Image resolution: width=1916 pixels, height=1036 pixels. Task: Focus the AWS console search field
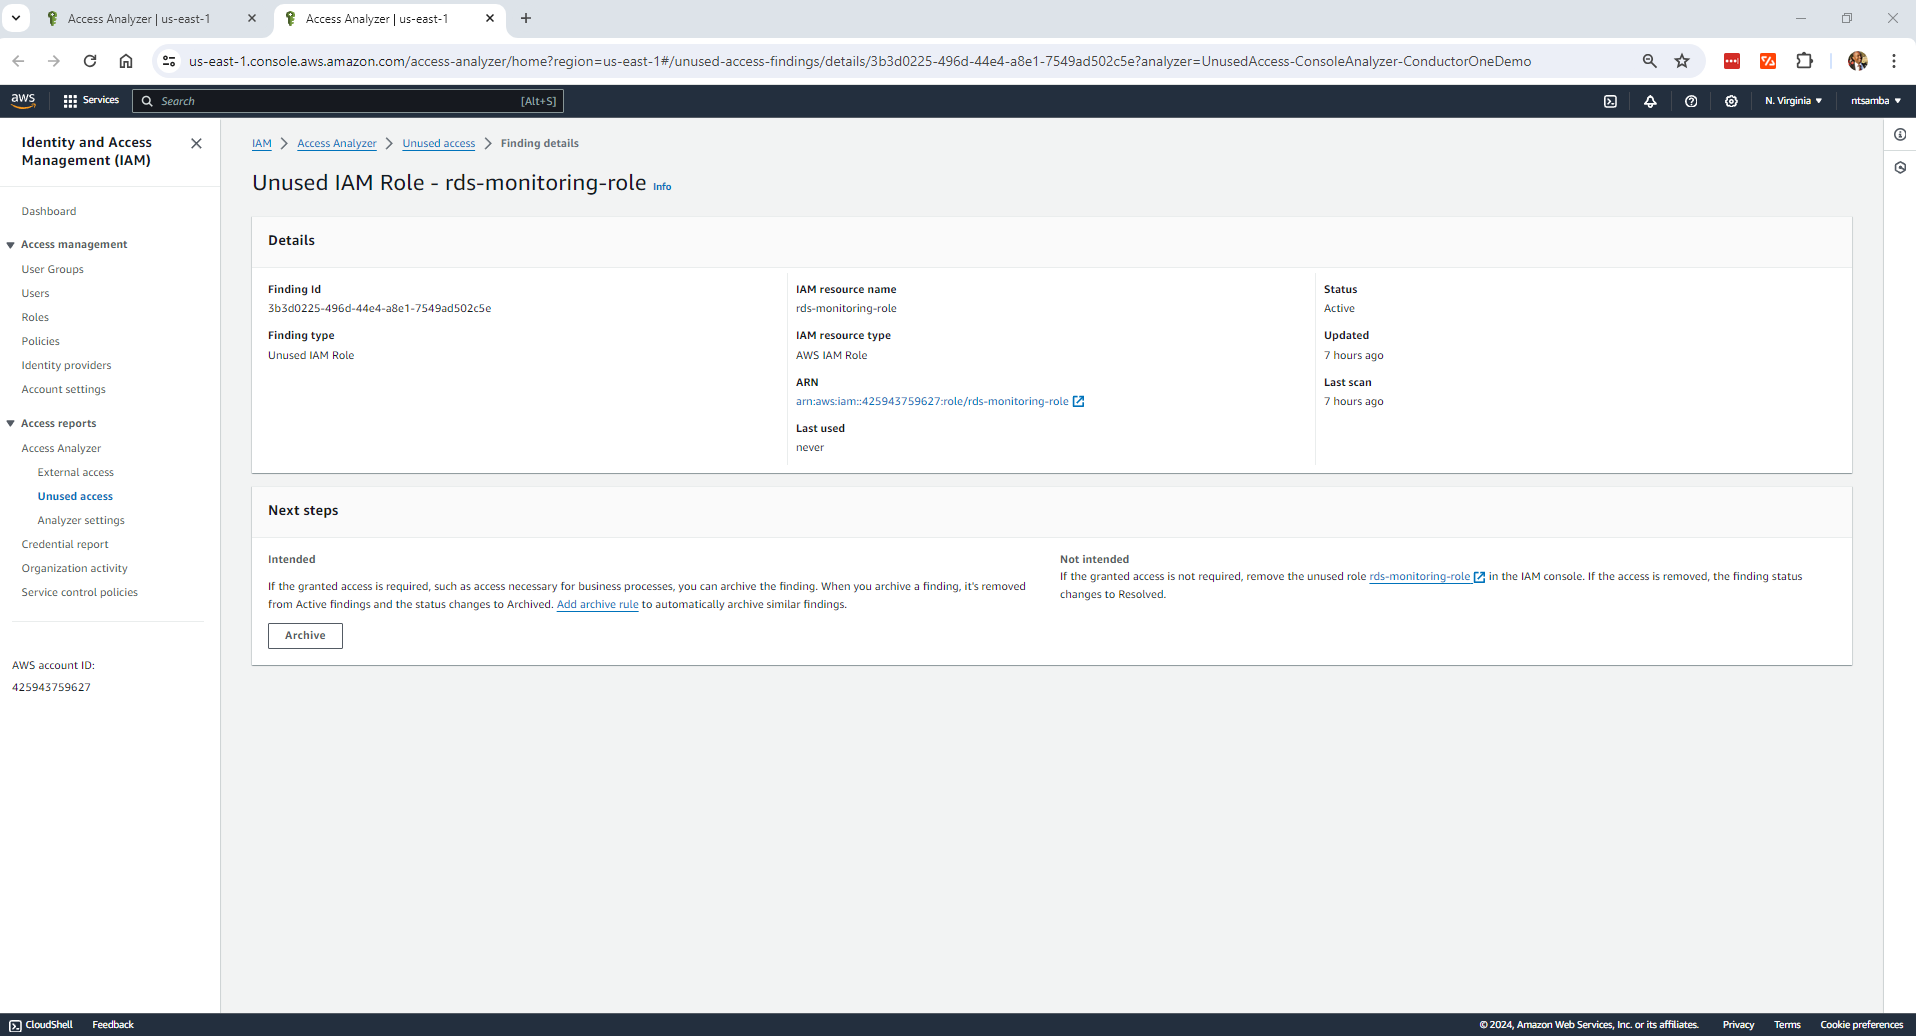pyautogui.click(x=340, y=101)
